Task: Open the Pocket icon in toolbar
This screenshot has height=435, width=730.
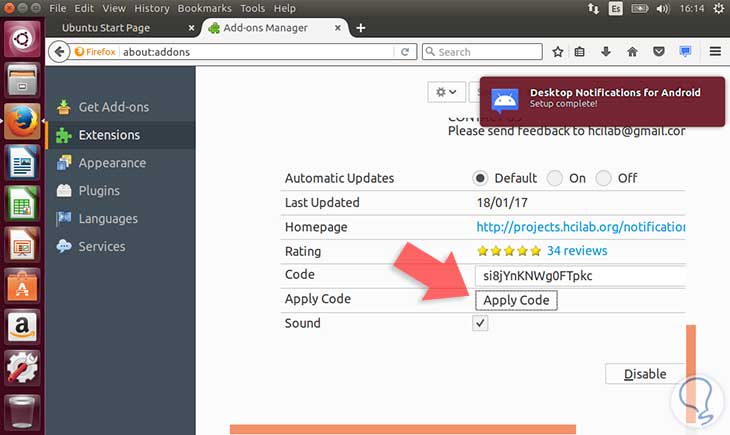Action: pyautogui.click(x=659, y=52)
